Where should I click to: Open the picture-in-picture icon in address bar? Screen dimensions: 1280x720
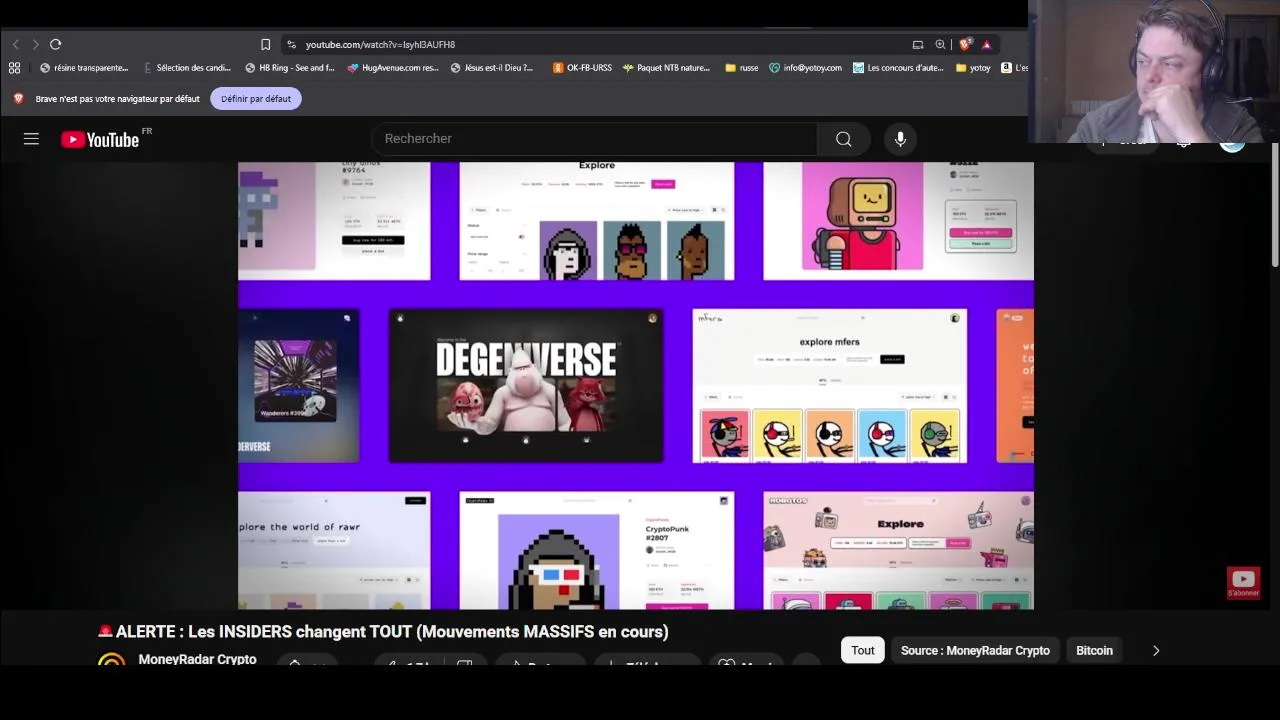pyautogui.click(x=917, y=44)
